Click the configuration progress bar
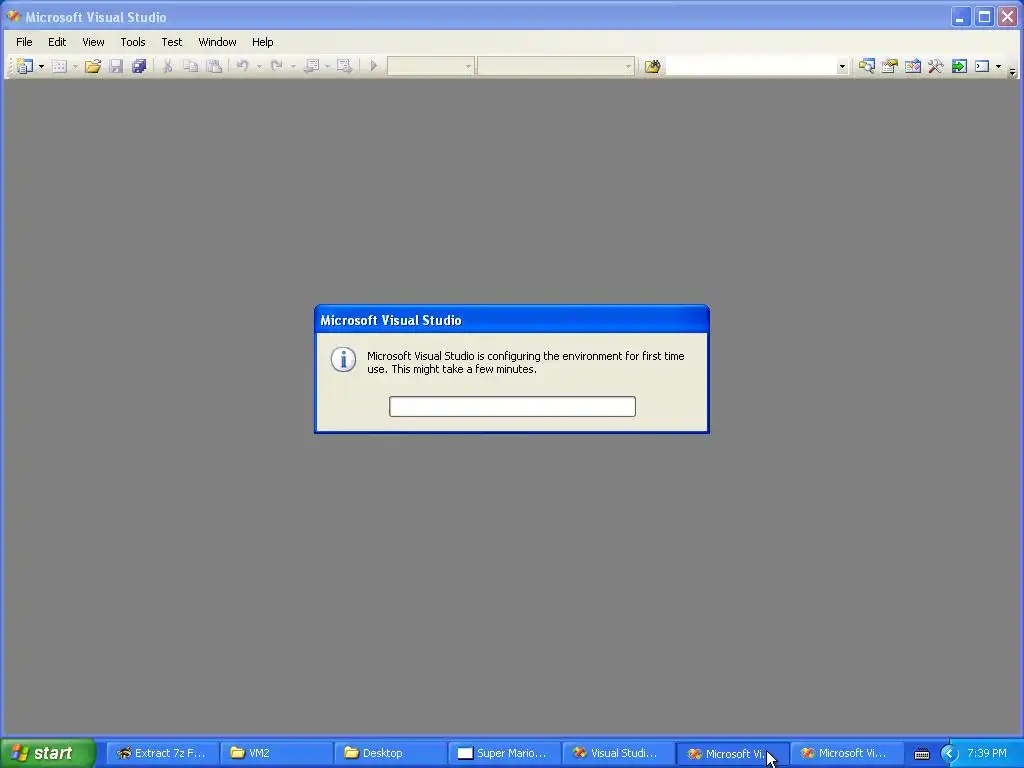The image size is (1024, 768). [x=512, y=406]
